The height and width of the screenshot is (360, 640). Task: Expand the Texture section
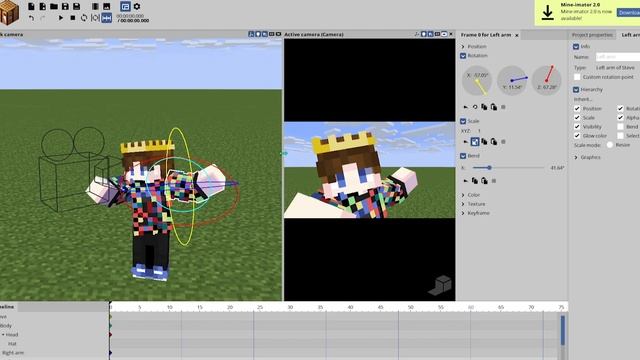tap(463, 204)
